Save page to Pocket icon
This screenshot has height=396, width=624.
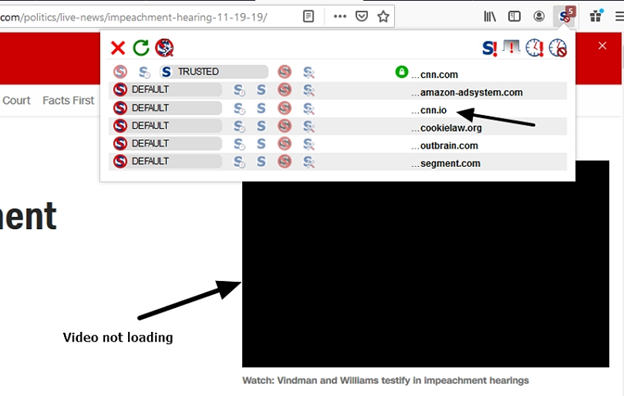[361, 16]
